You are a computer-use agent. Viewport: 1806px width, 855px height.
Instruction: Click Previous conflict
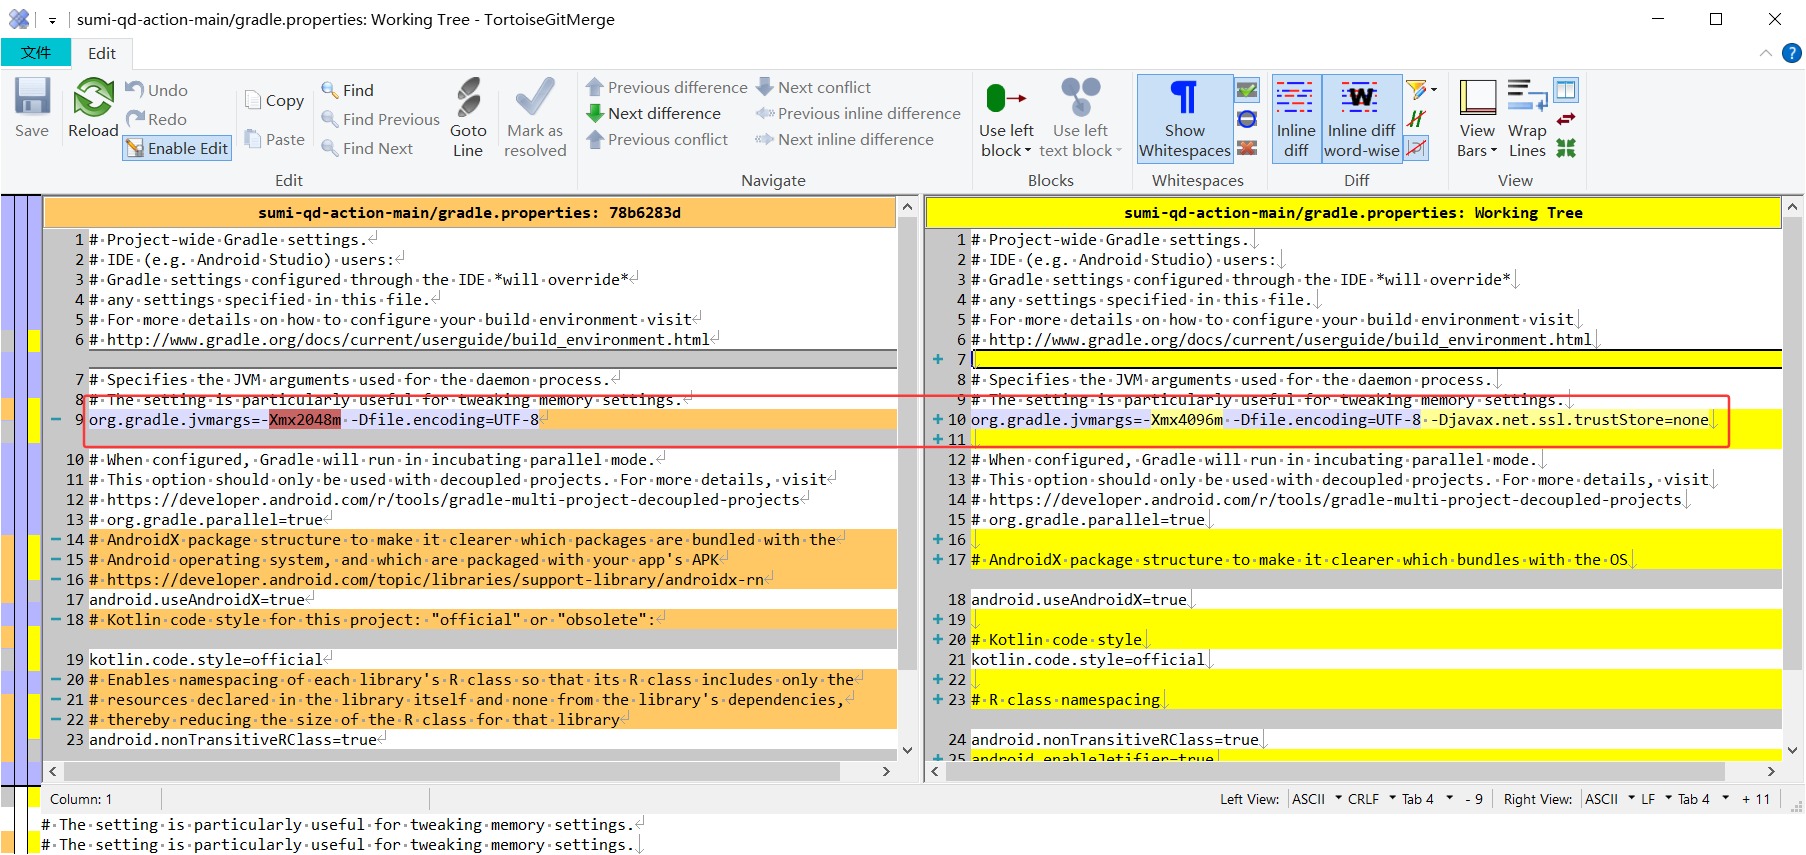[x=656, y=139]
